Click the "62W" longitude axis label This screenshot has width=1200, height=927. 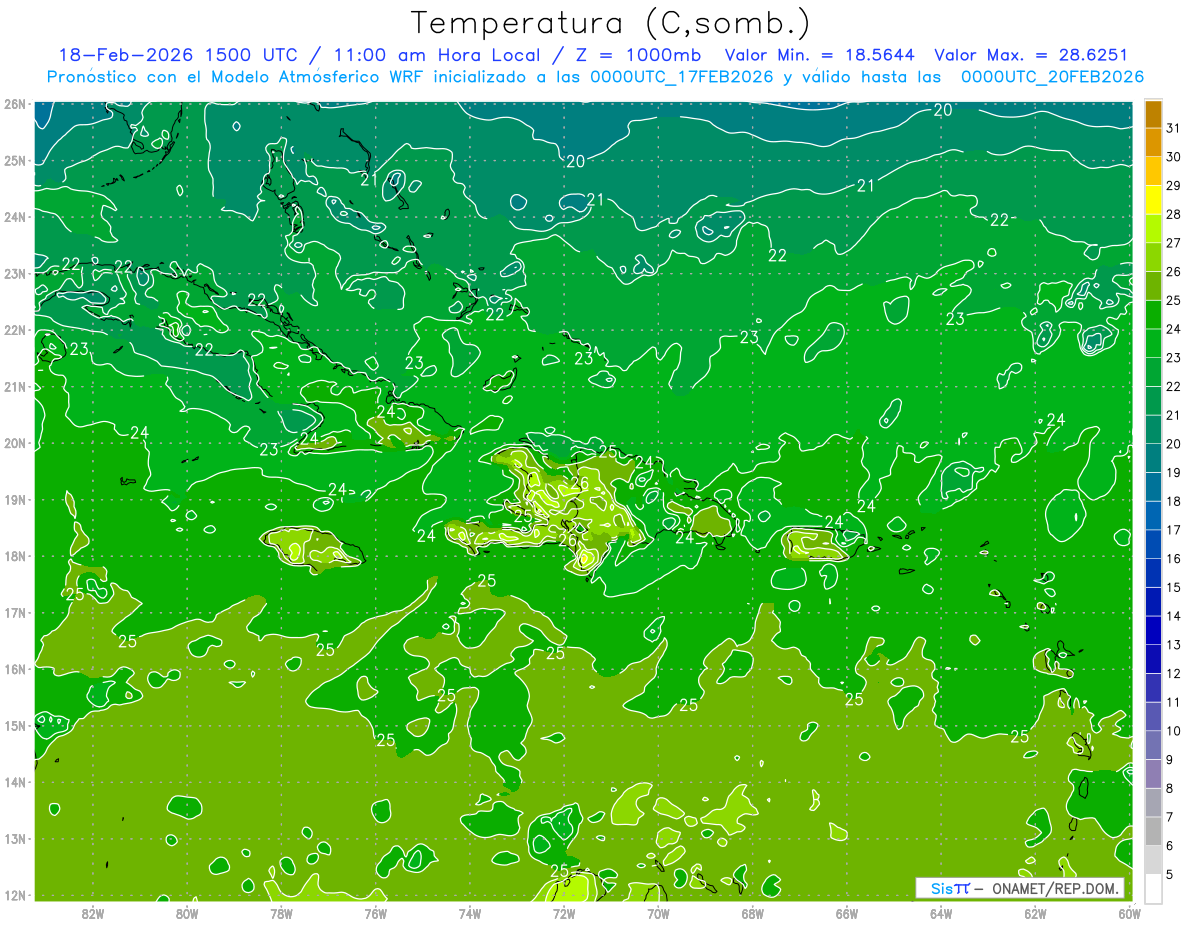(x=1035, y=913)
